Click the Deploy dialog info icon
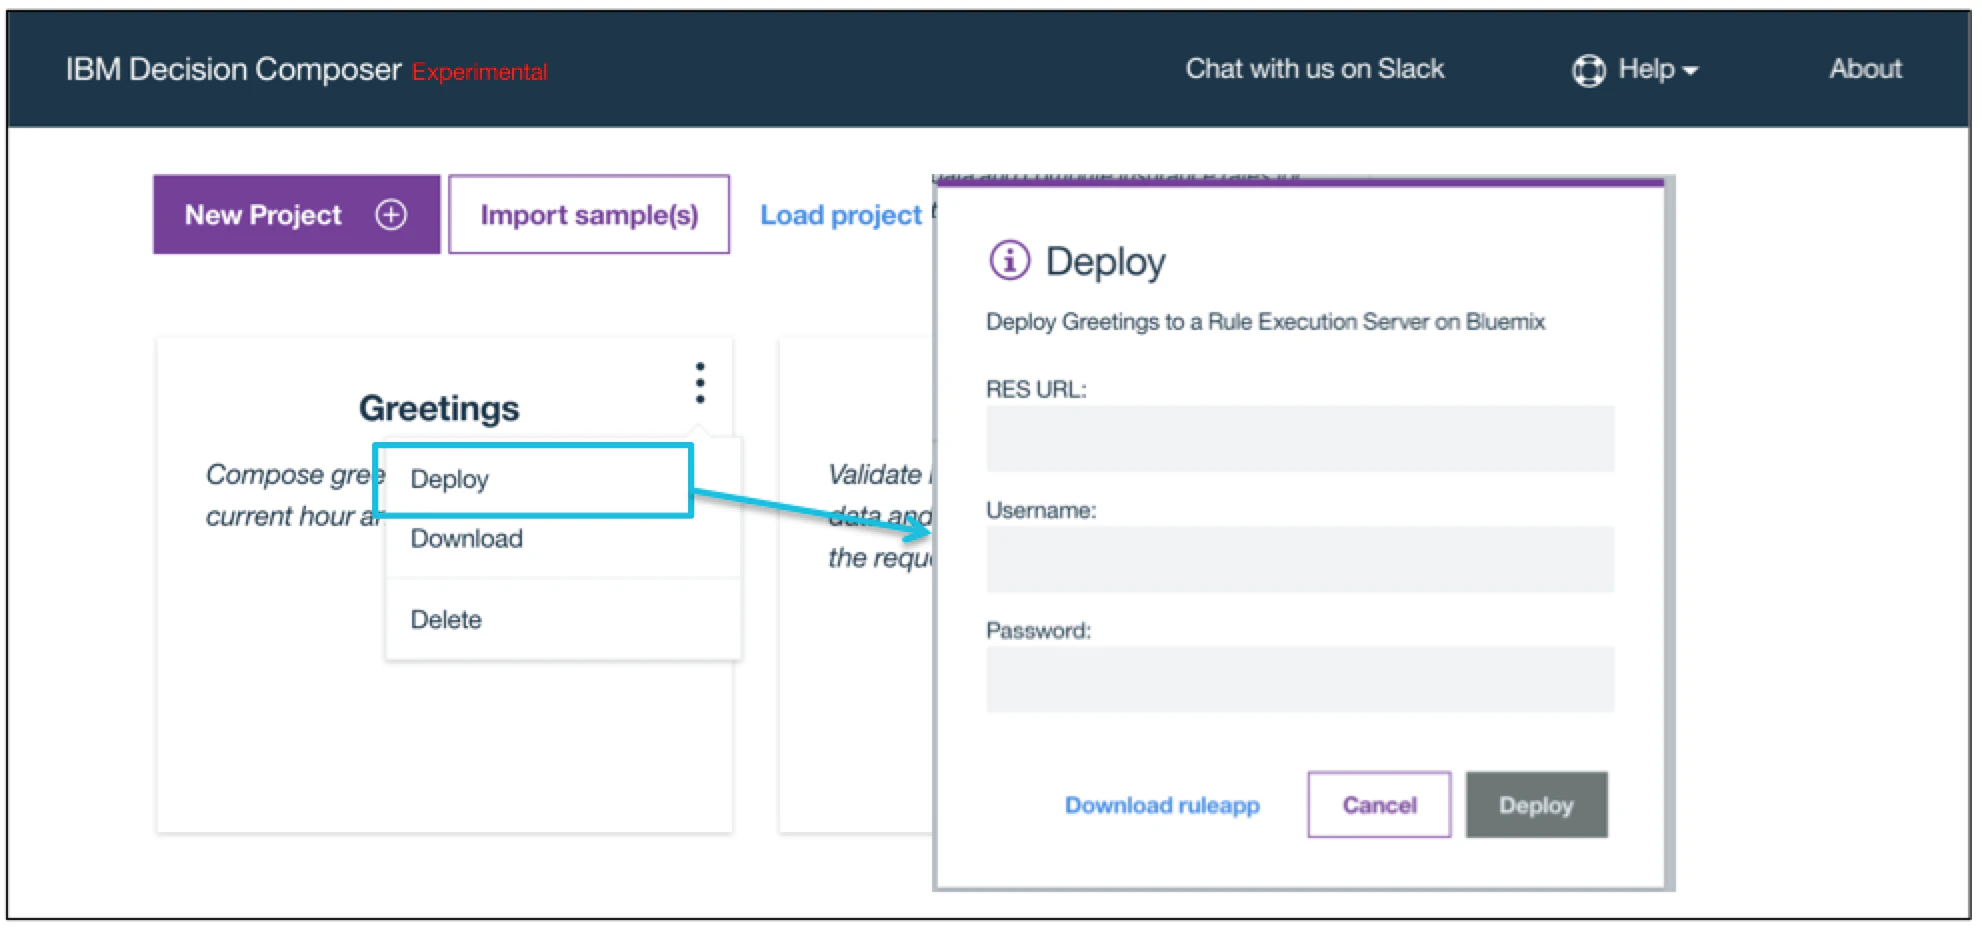The width and height of the screenshot is (1982, 928). [x=1009, y=260]
